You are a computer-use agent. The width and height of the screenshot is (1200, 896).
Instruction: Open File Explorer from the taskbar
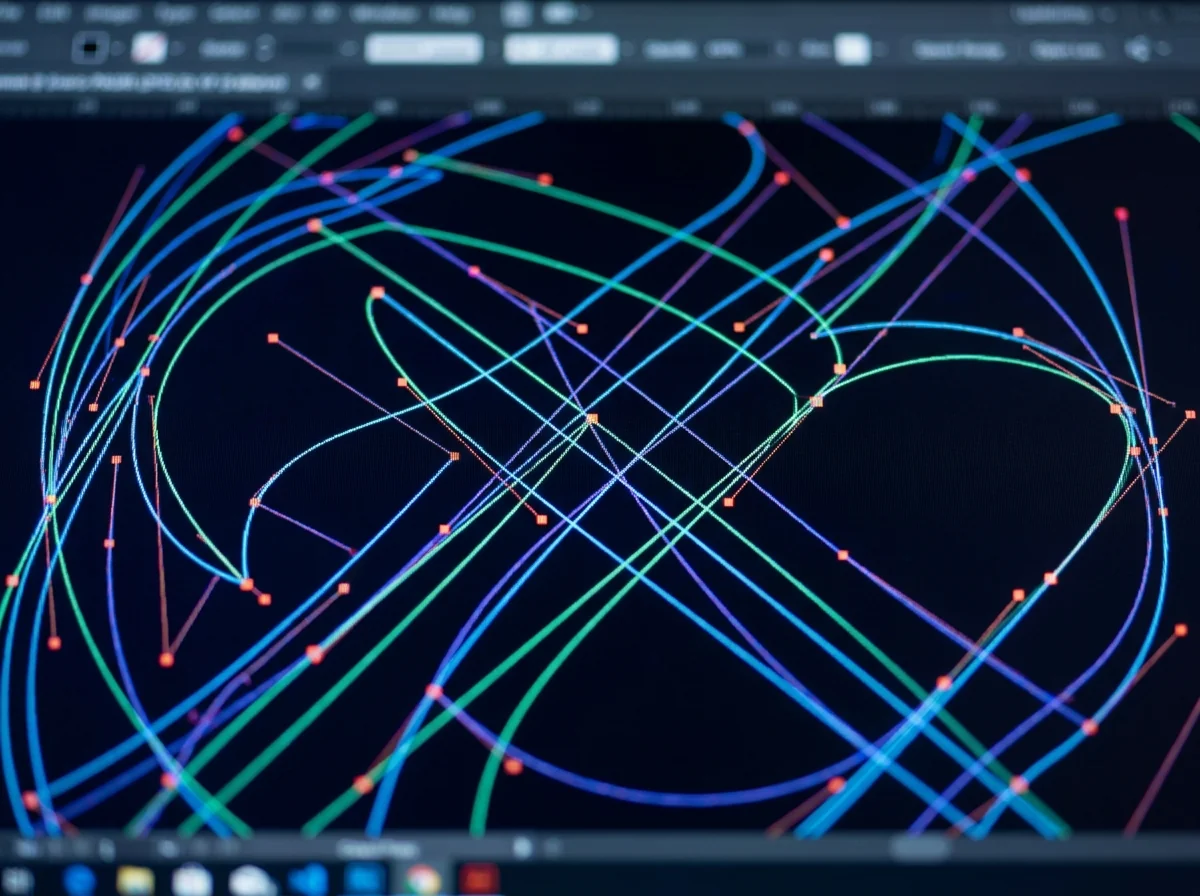[135, 880]
